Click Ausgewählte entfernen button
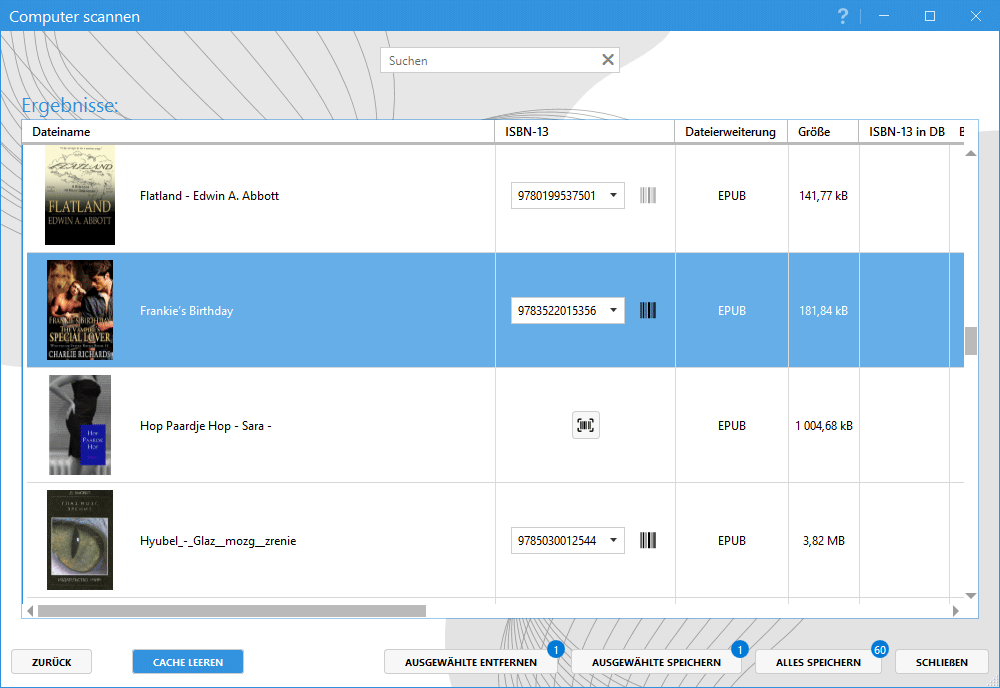The width and height of the screenshot is (1000, 688). [x=470, y=662]
